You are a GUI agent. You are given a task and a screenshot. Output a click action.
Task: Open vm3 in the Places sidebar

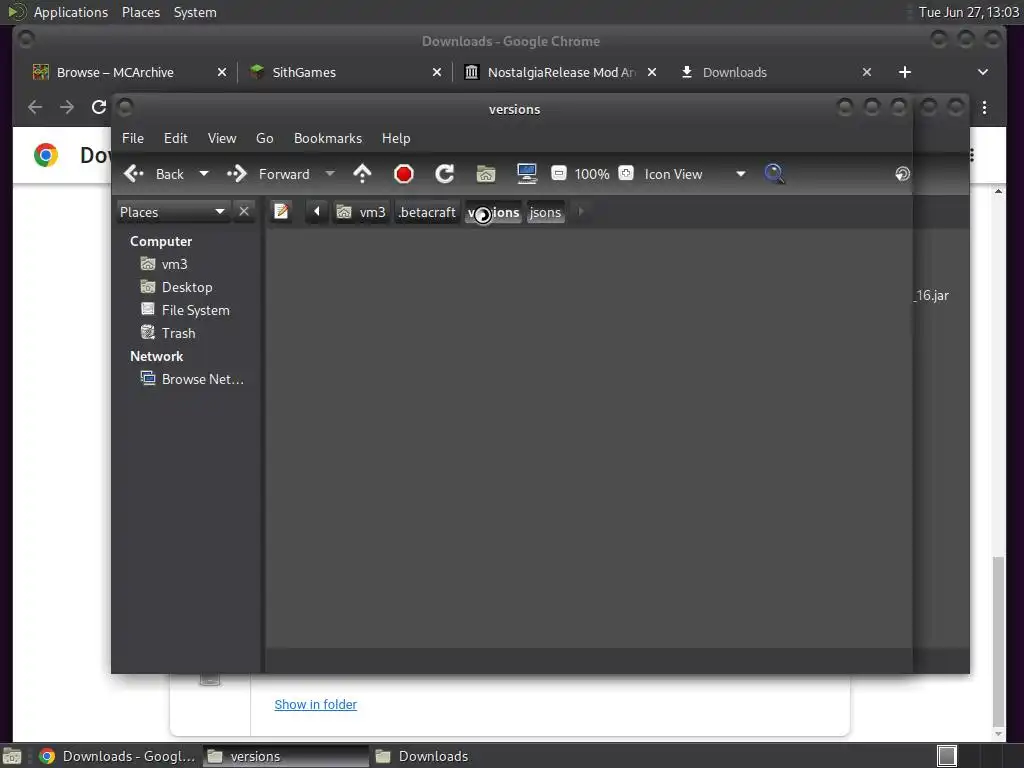(x=164, y=264)
